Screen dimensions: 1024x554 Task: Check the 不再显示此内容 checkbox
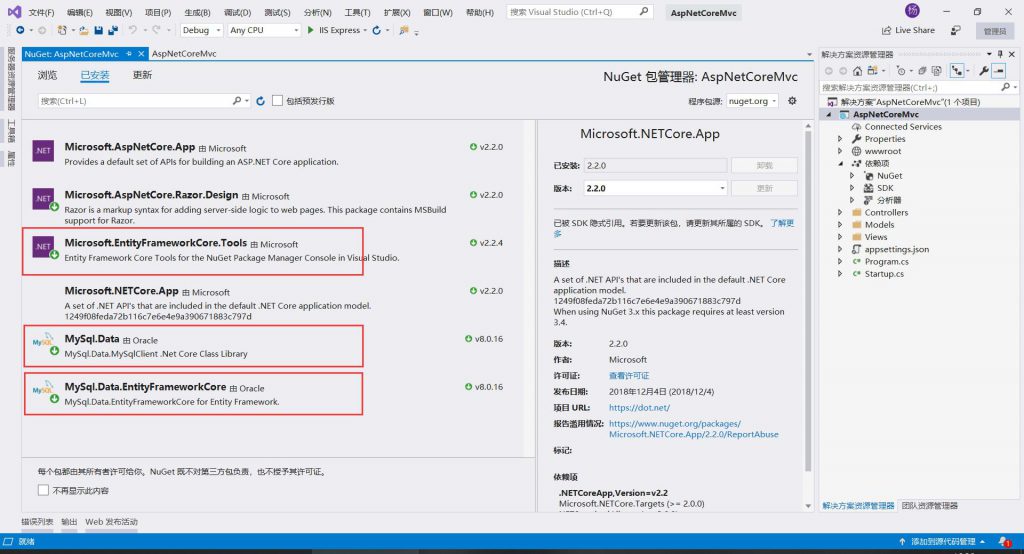pos(43,490)
